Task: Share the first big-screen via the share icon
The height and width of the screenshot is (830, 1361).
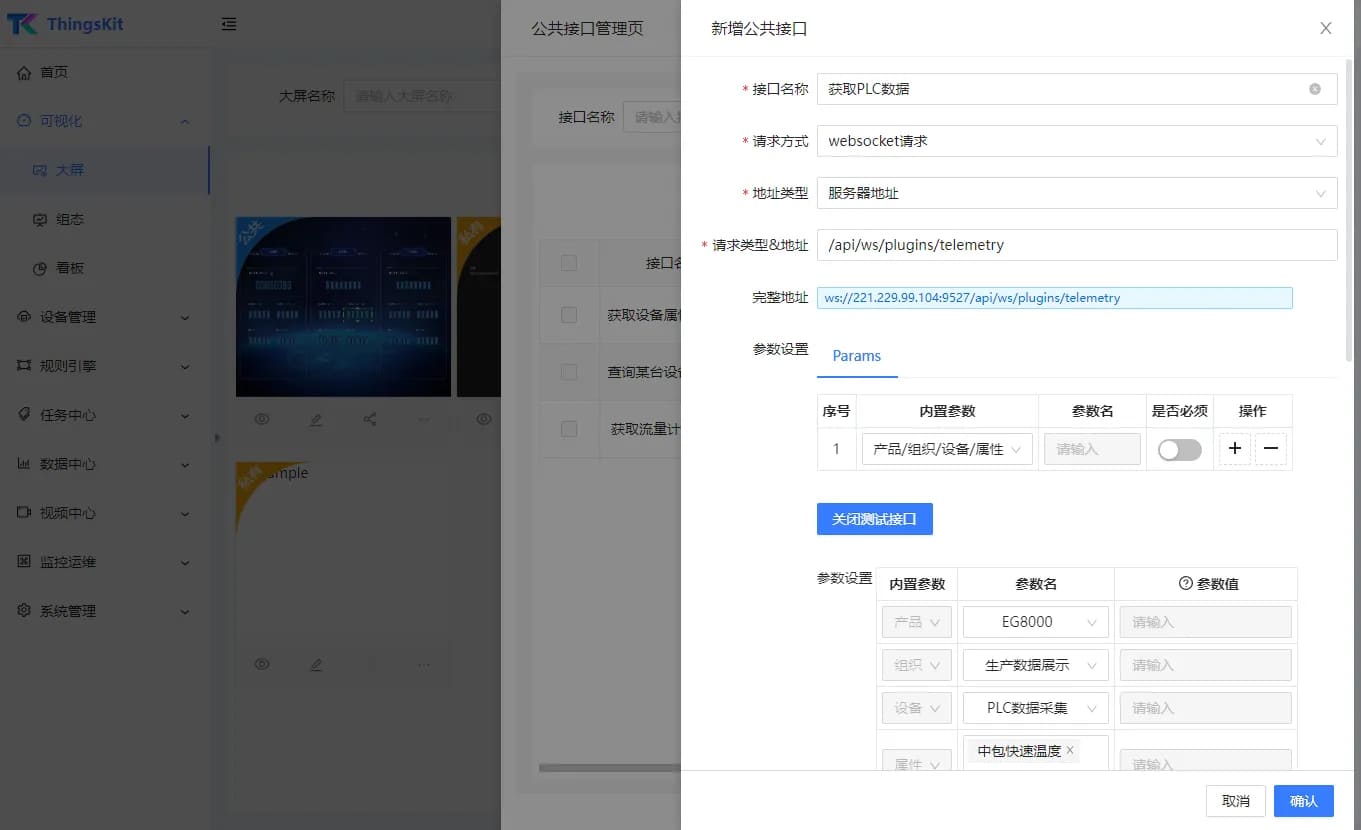Action: [x=370, y=419]
